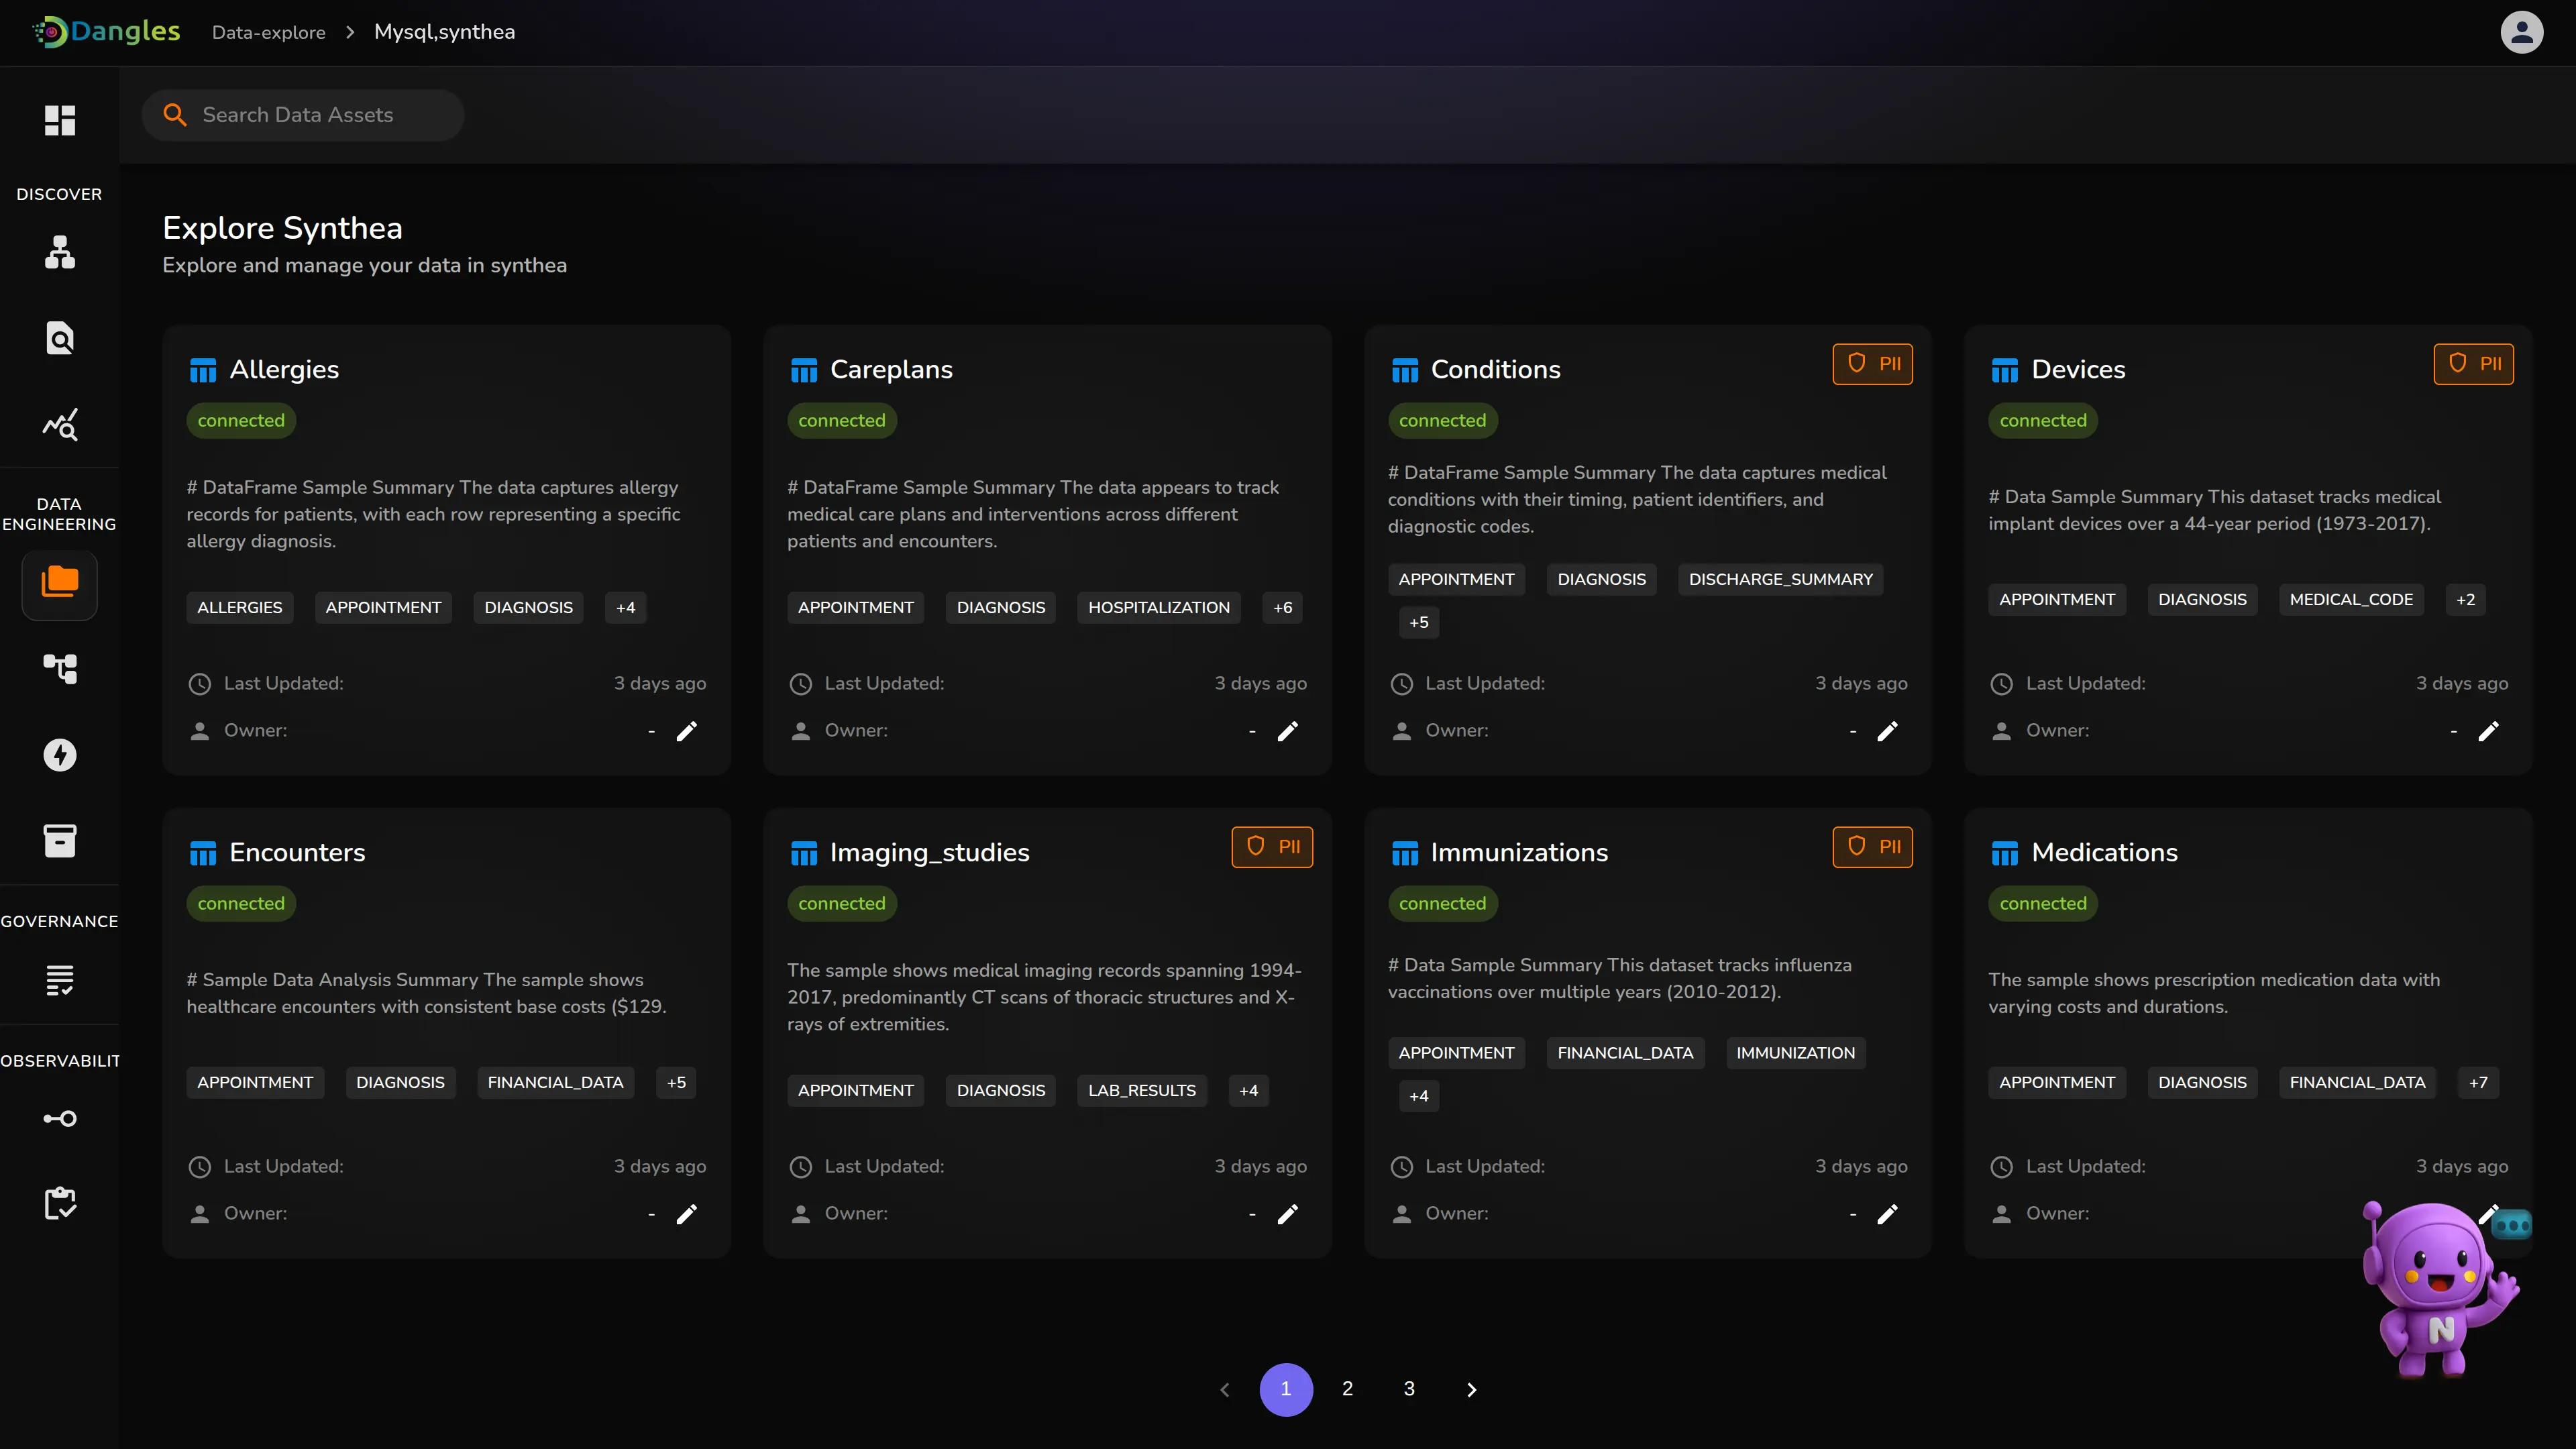Open the chart analysis search icon
Screen dimensions: 2576x1449
[59, 425]
